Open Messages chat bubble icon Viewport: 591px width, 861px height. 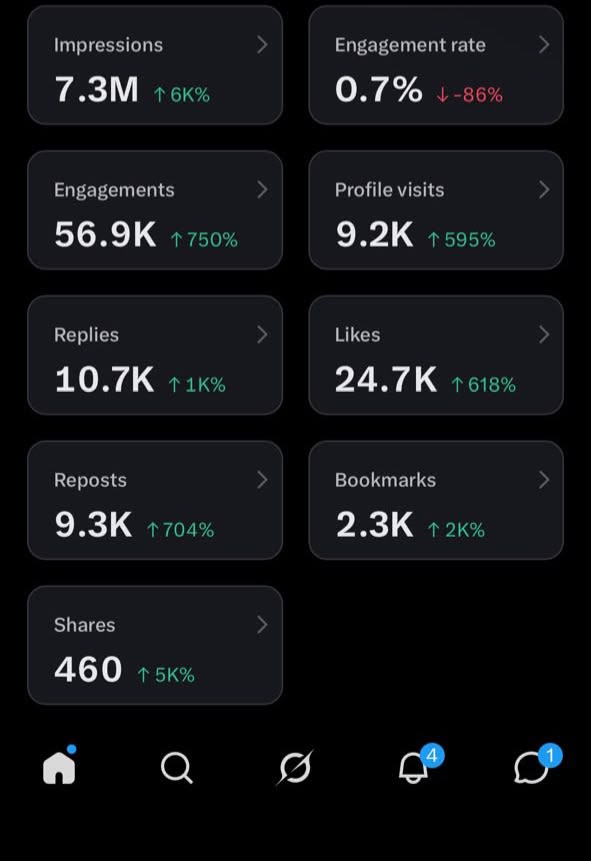coord(531,767)
